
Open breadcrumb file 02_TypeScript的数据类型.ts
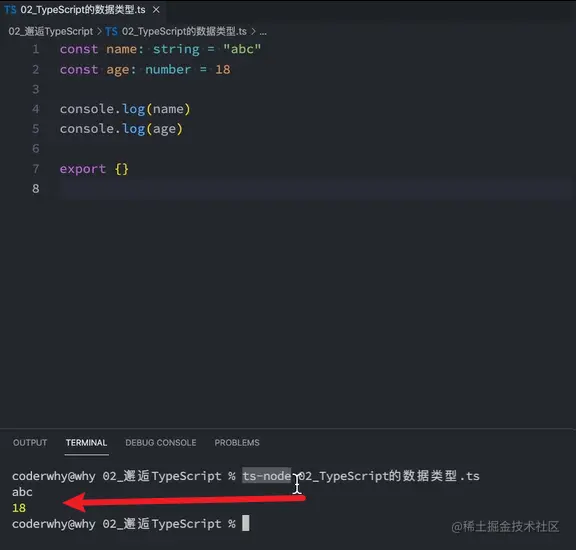tap(184, 31)
